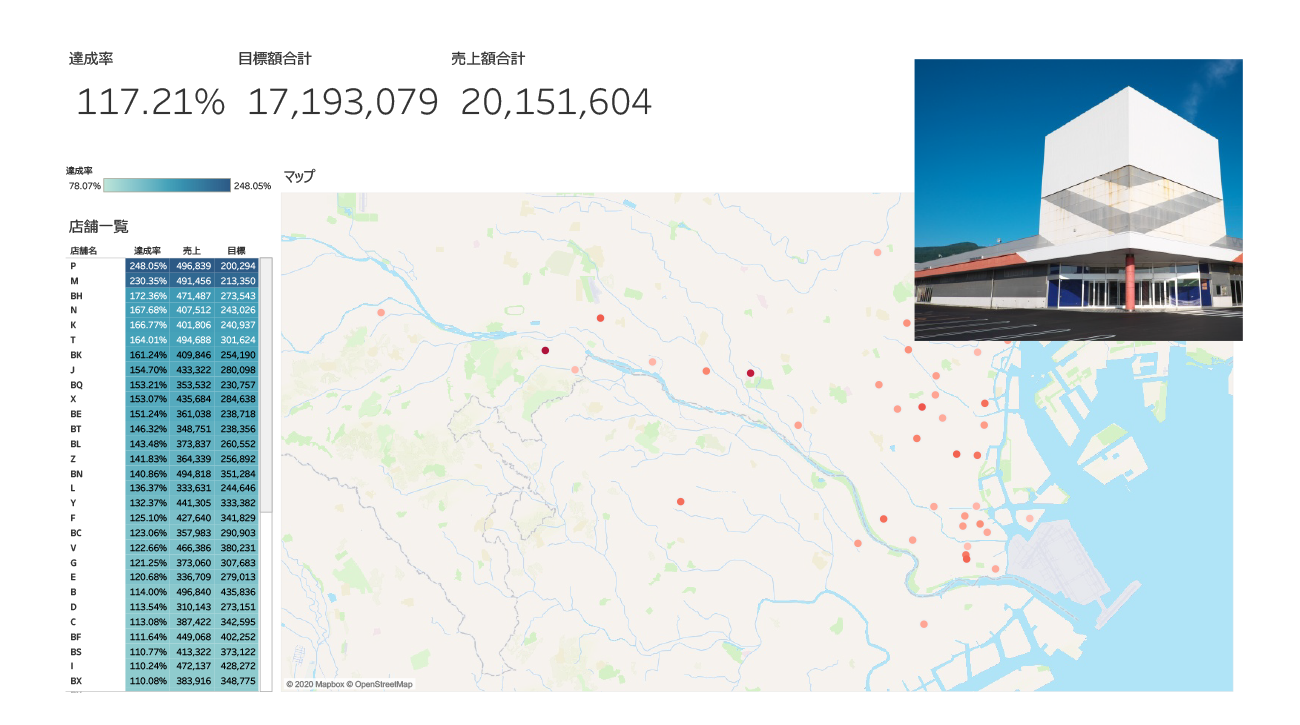This screenshot has height=725, width=1300.
Task: Select store P row in store list
Action: [x=74, y=267]
